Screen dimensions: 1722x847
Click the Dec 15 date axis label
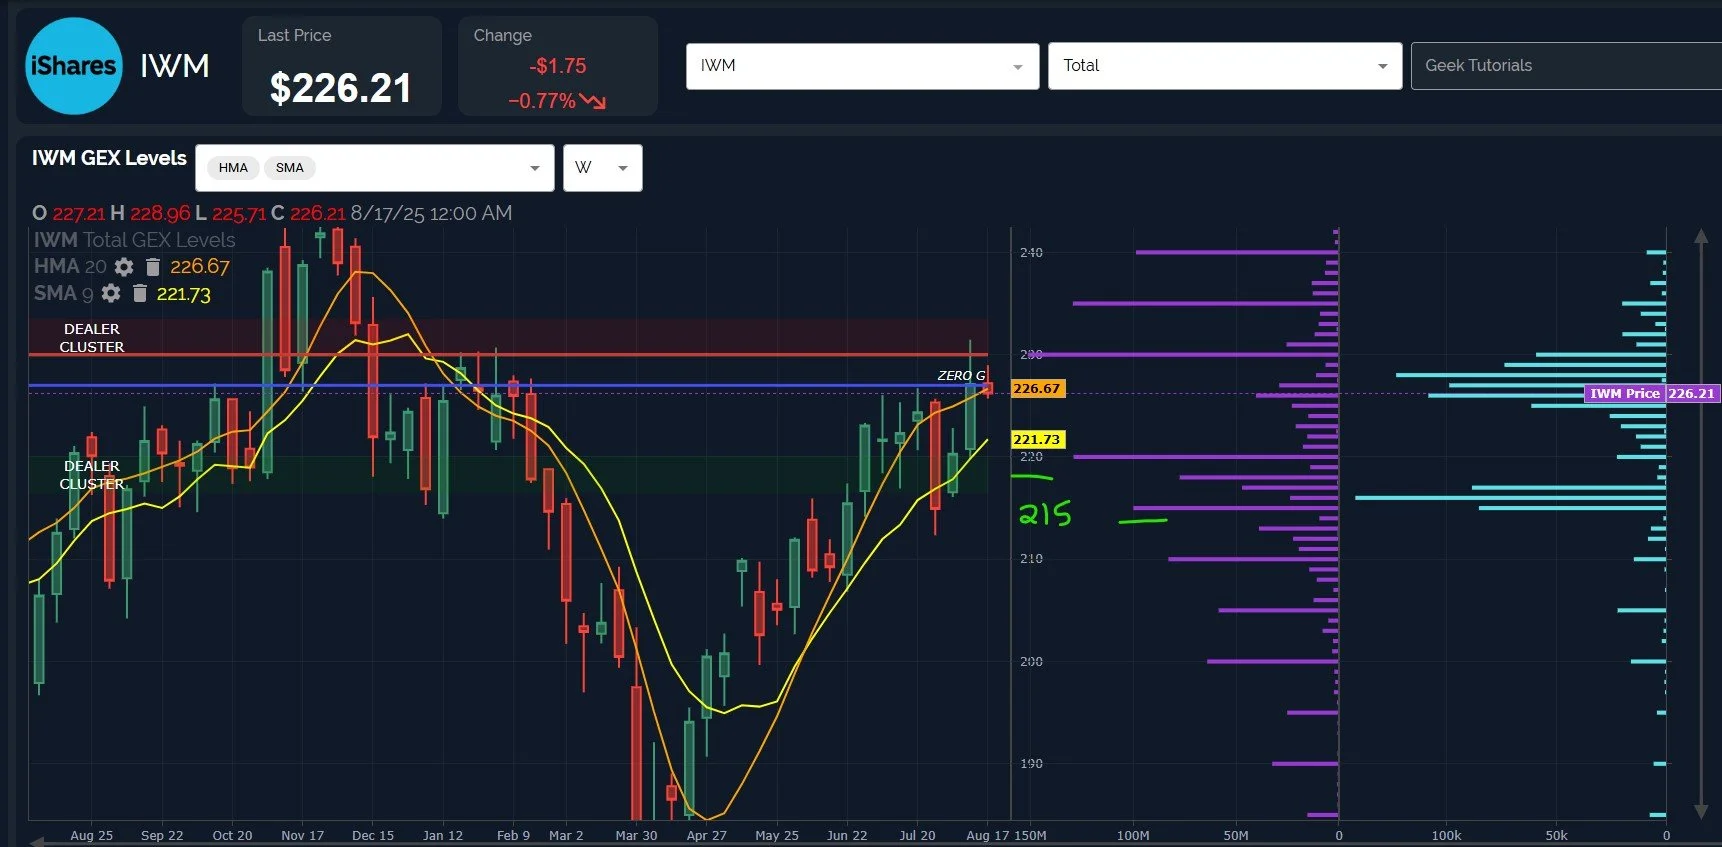coord(373,835)
